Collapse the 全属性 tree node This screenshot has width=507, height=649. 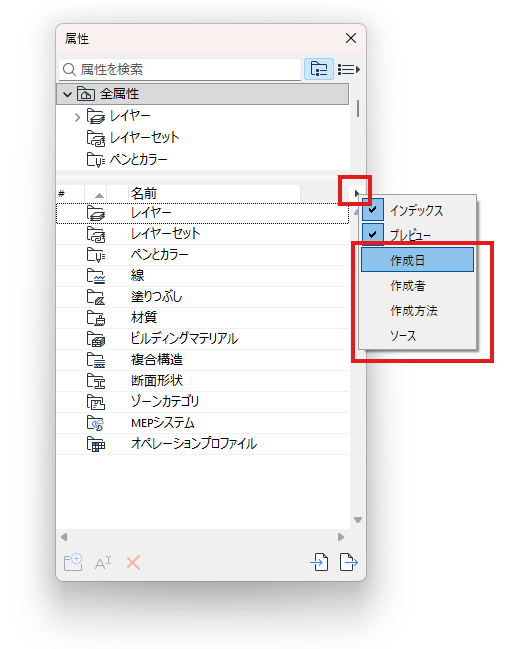point(67,94)
